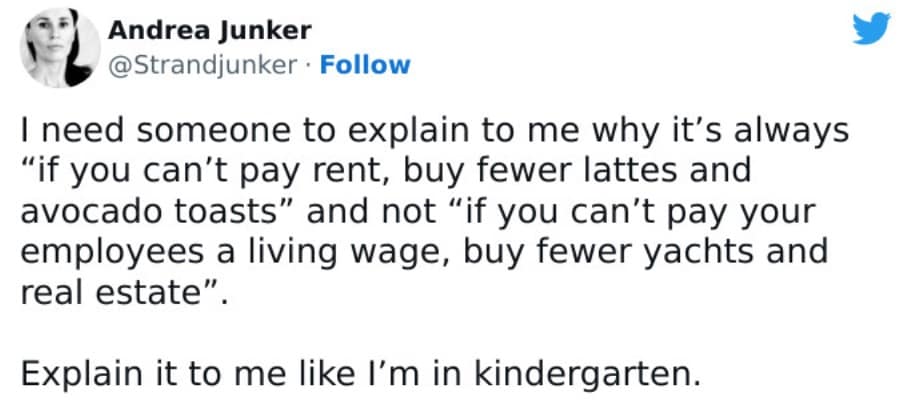
Task: Click the Andrea Junker display name
Action: point(209,31)
